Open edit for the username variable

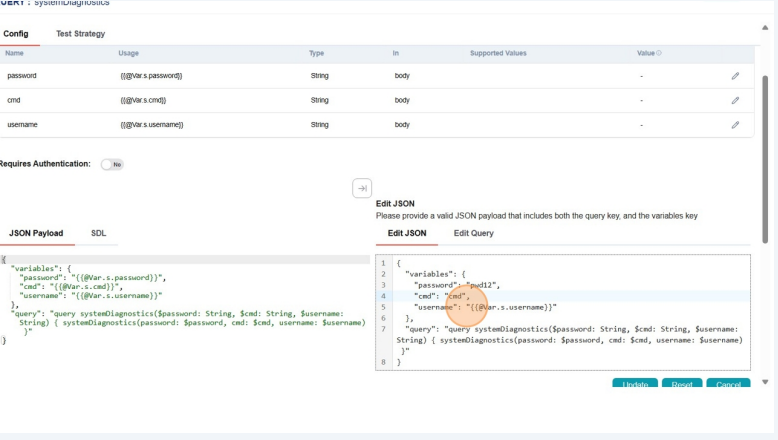[735, 125]
